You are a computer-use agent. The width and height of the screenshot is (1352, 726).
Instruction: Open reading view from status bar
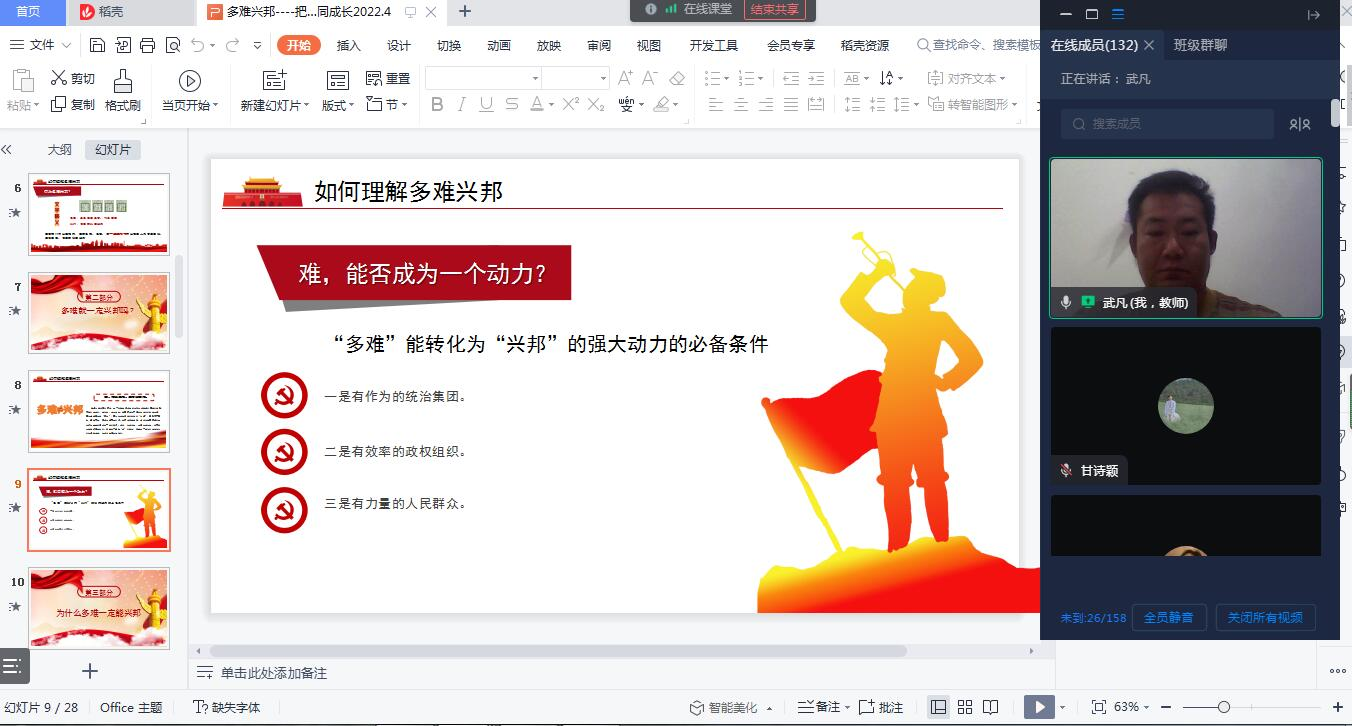tap(990, 707)
